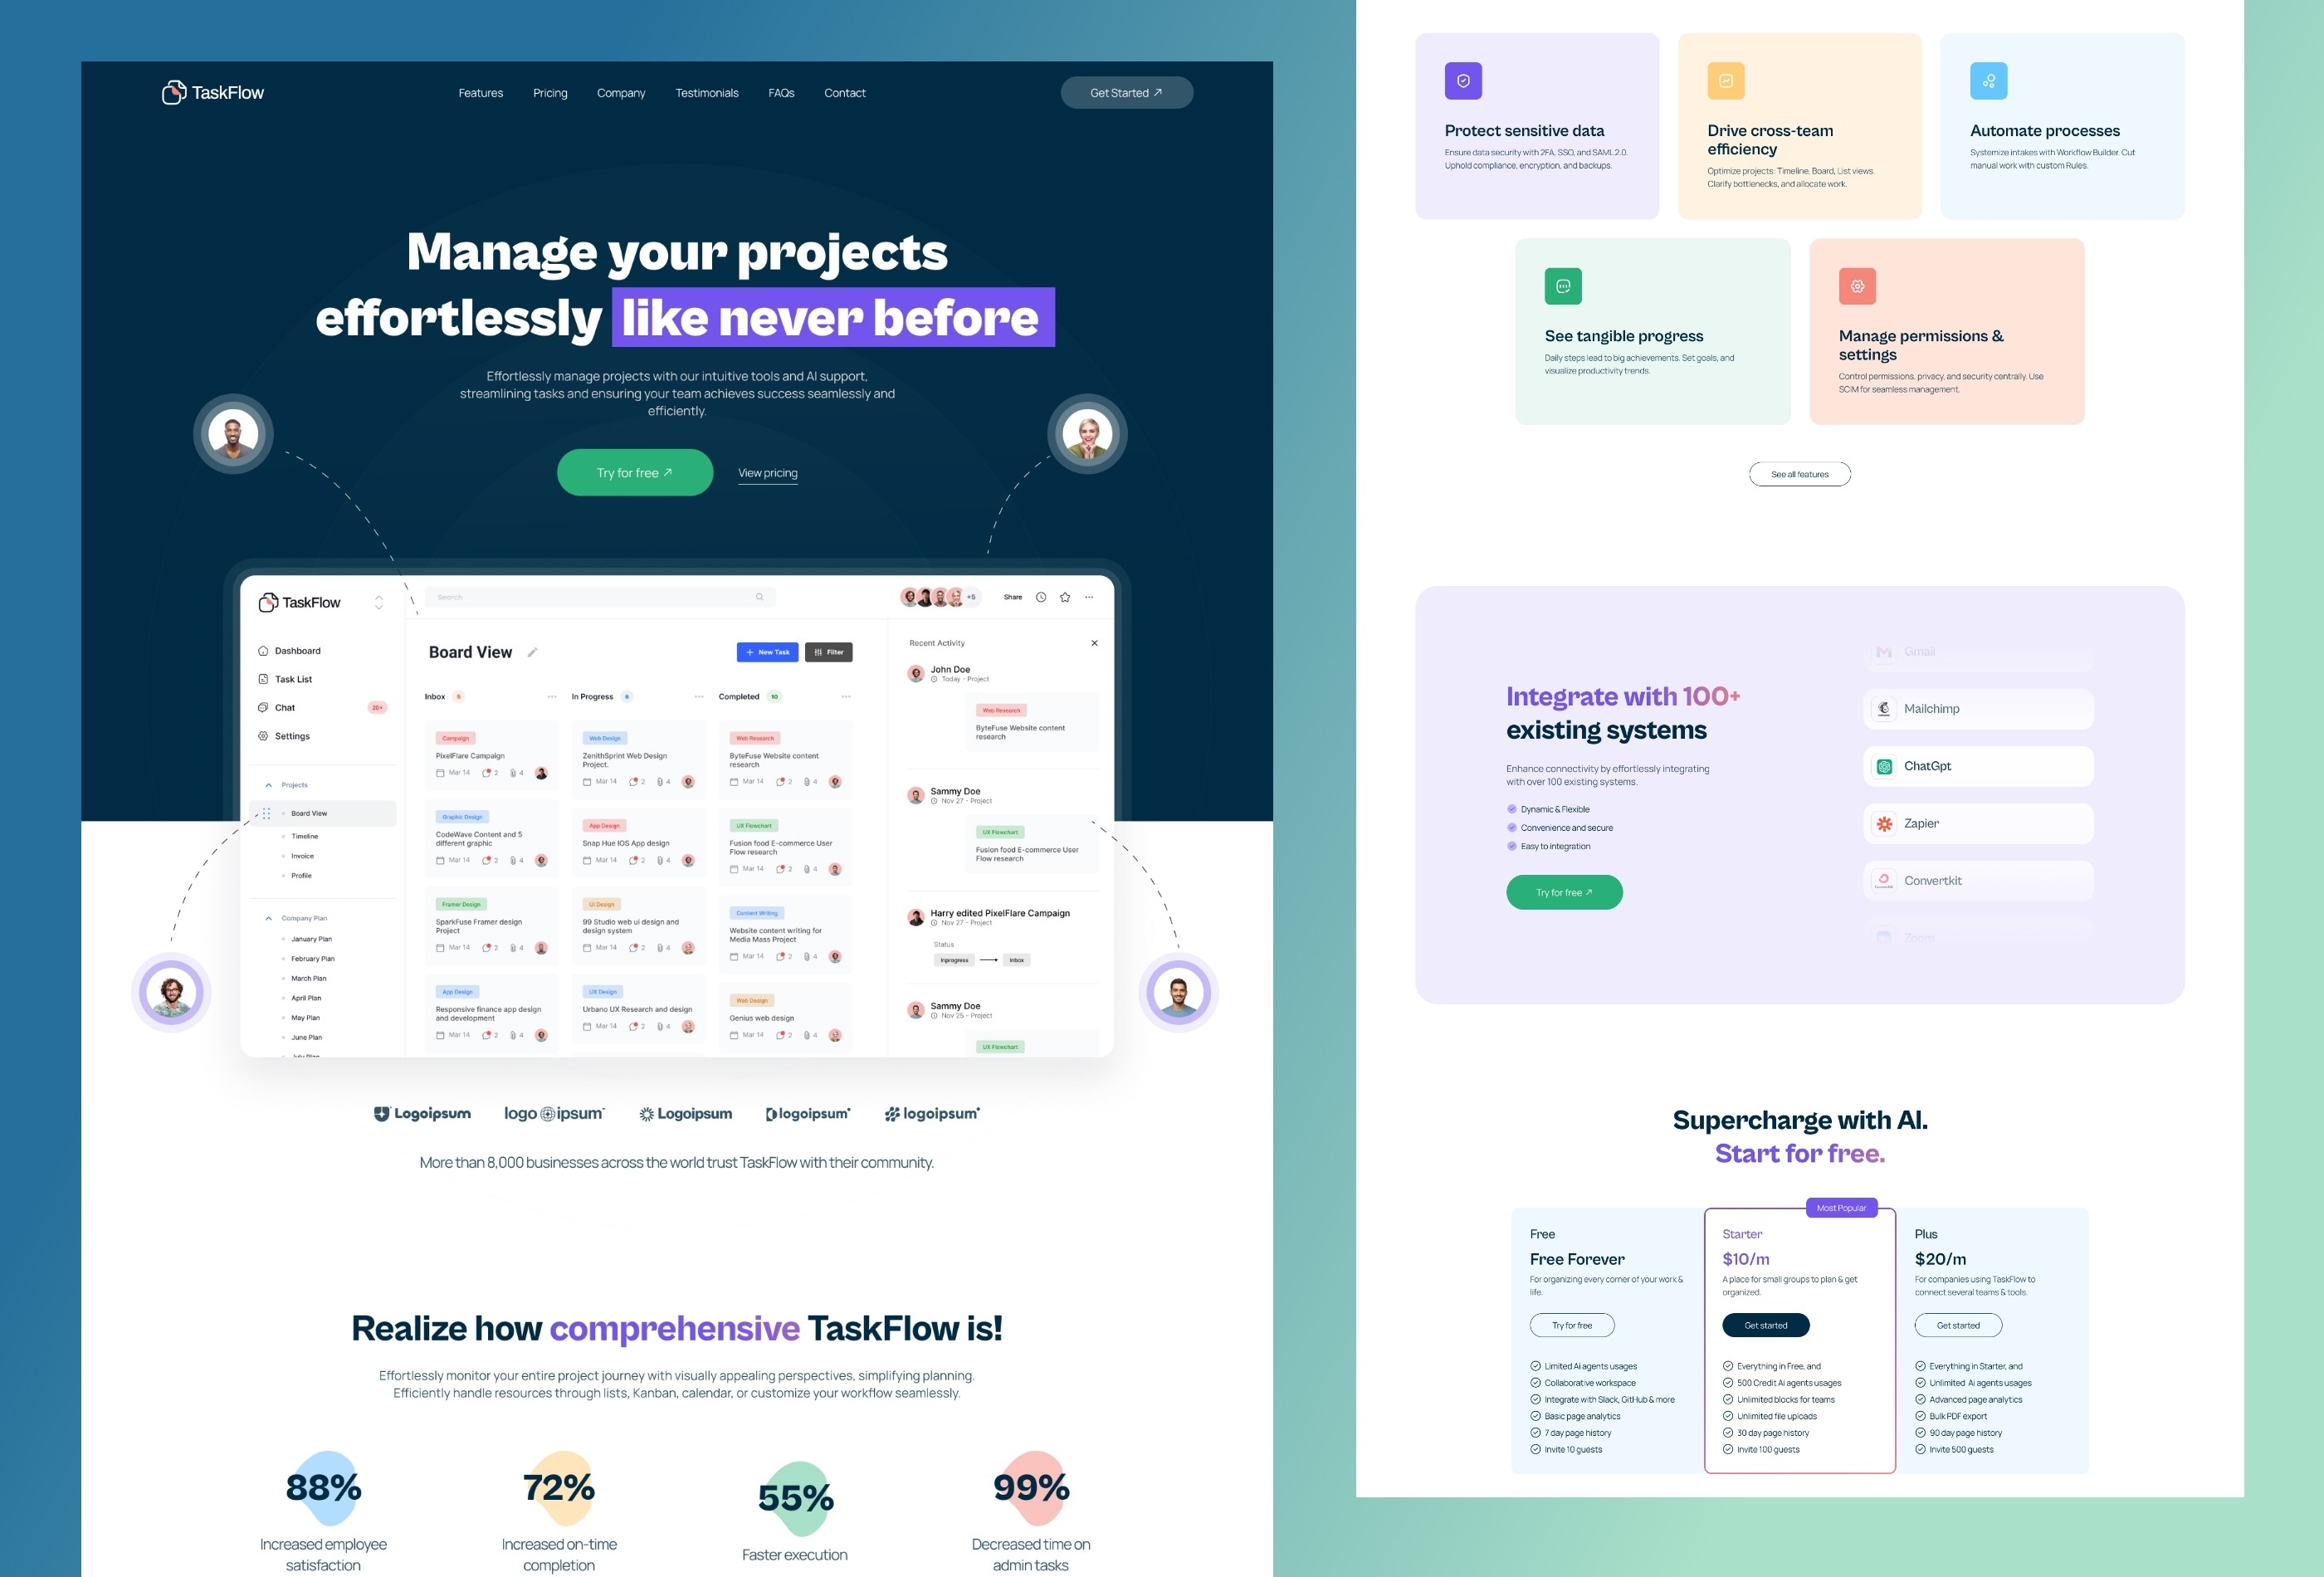Select the Pricing menu item
2324x1577 pixels.
coord(550,91)
